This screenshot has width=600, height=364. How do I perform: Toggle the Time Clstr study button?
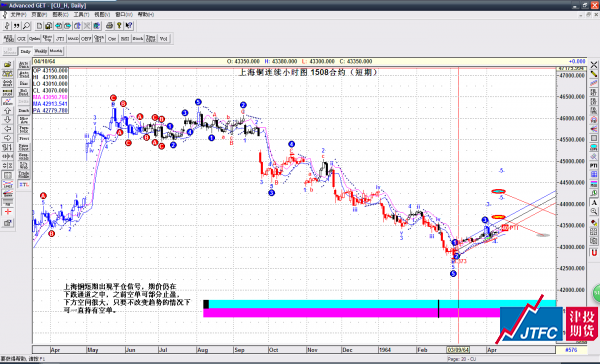150,39
